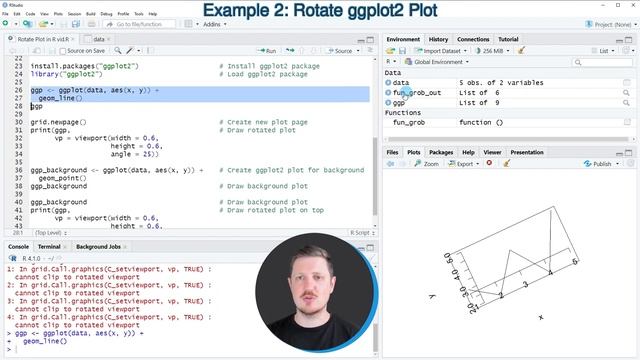Viewport: 640px width, 360px height.
Task: Open the Code menu
Action: 30,14
